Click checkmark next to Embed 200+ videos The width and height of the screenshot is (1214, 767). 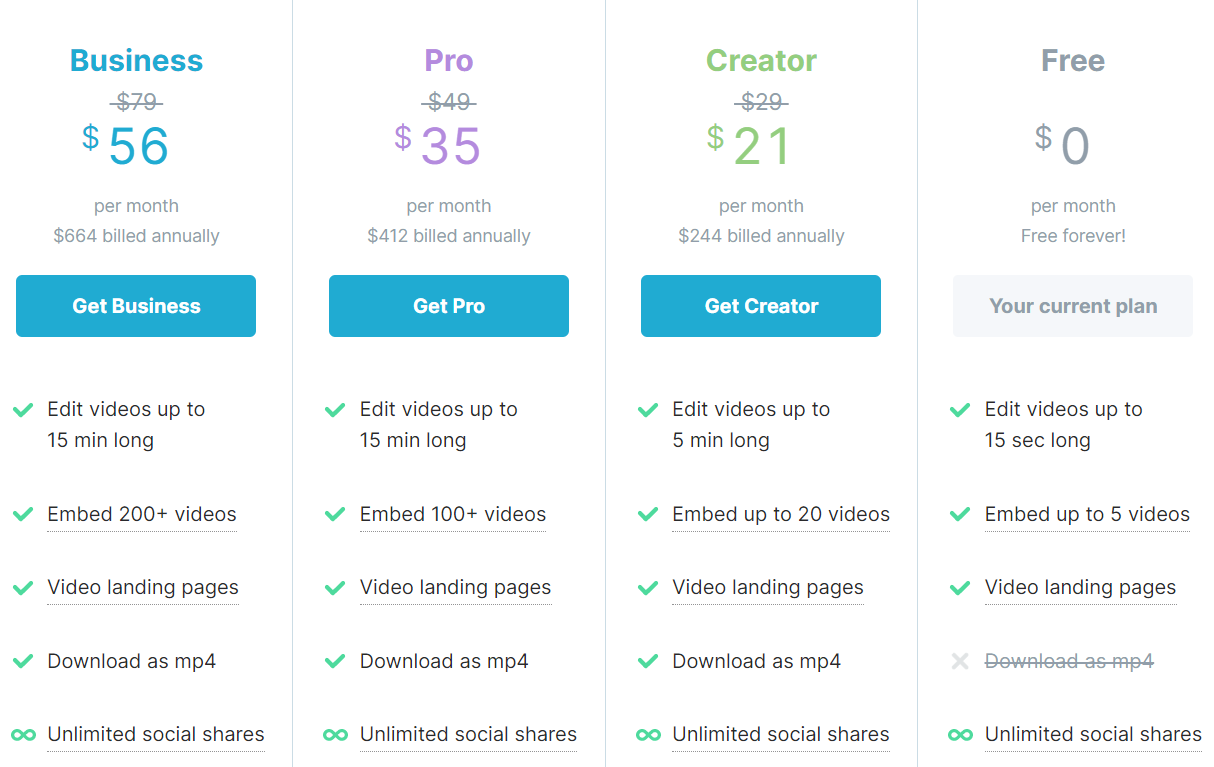coord(23,514)
